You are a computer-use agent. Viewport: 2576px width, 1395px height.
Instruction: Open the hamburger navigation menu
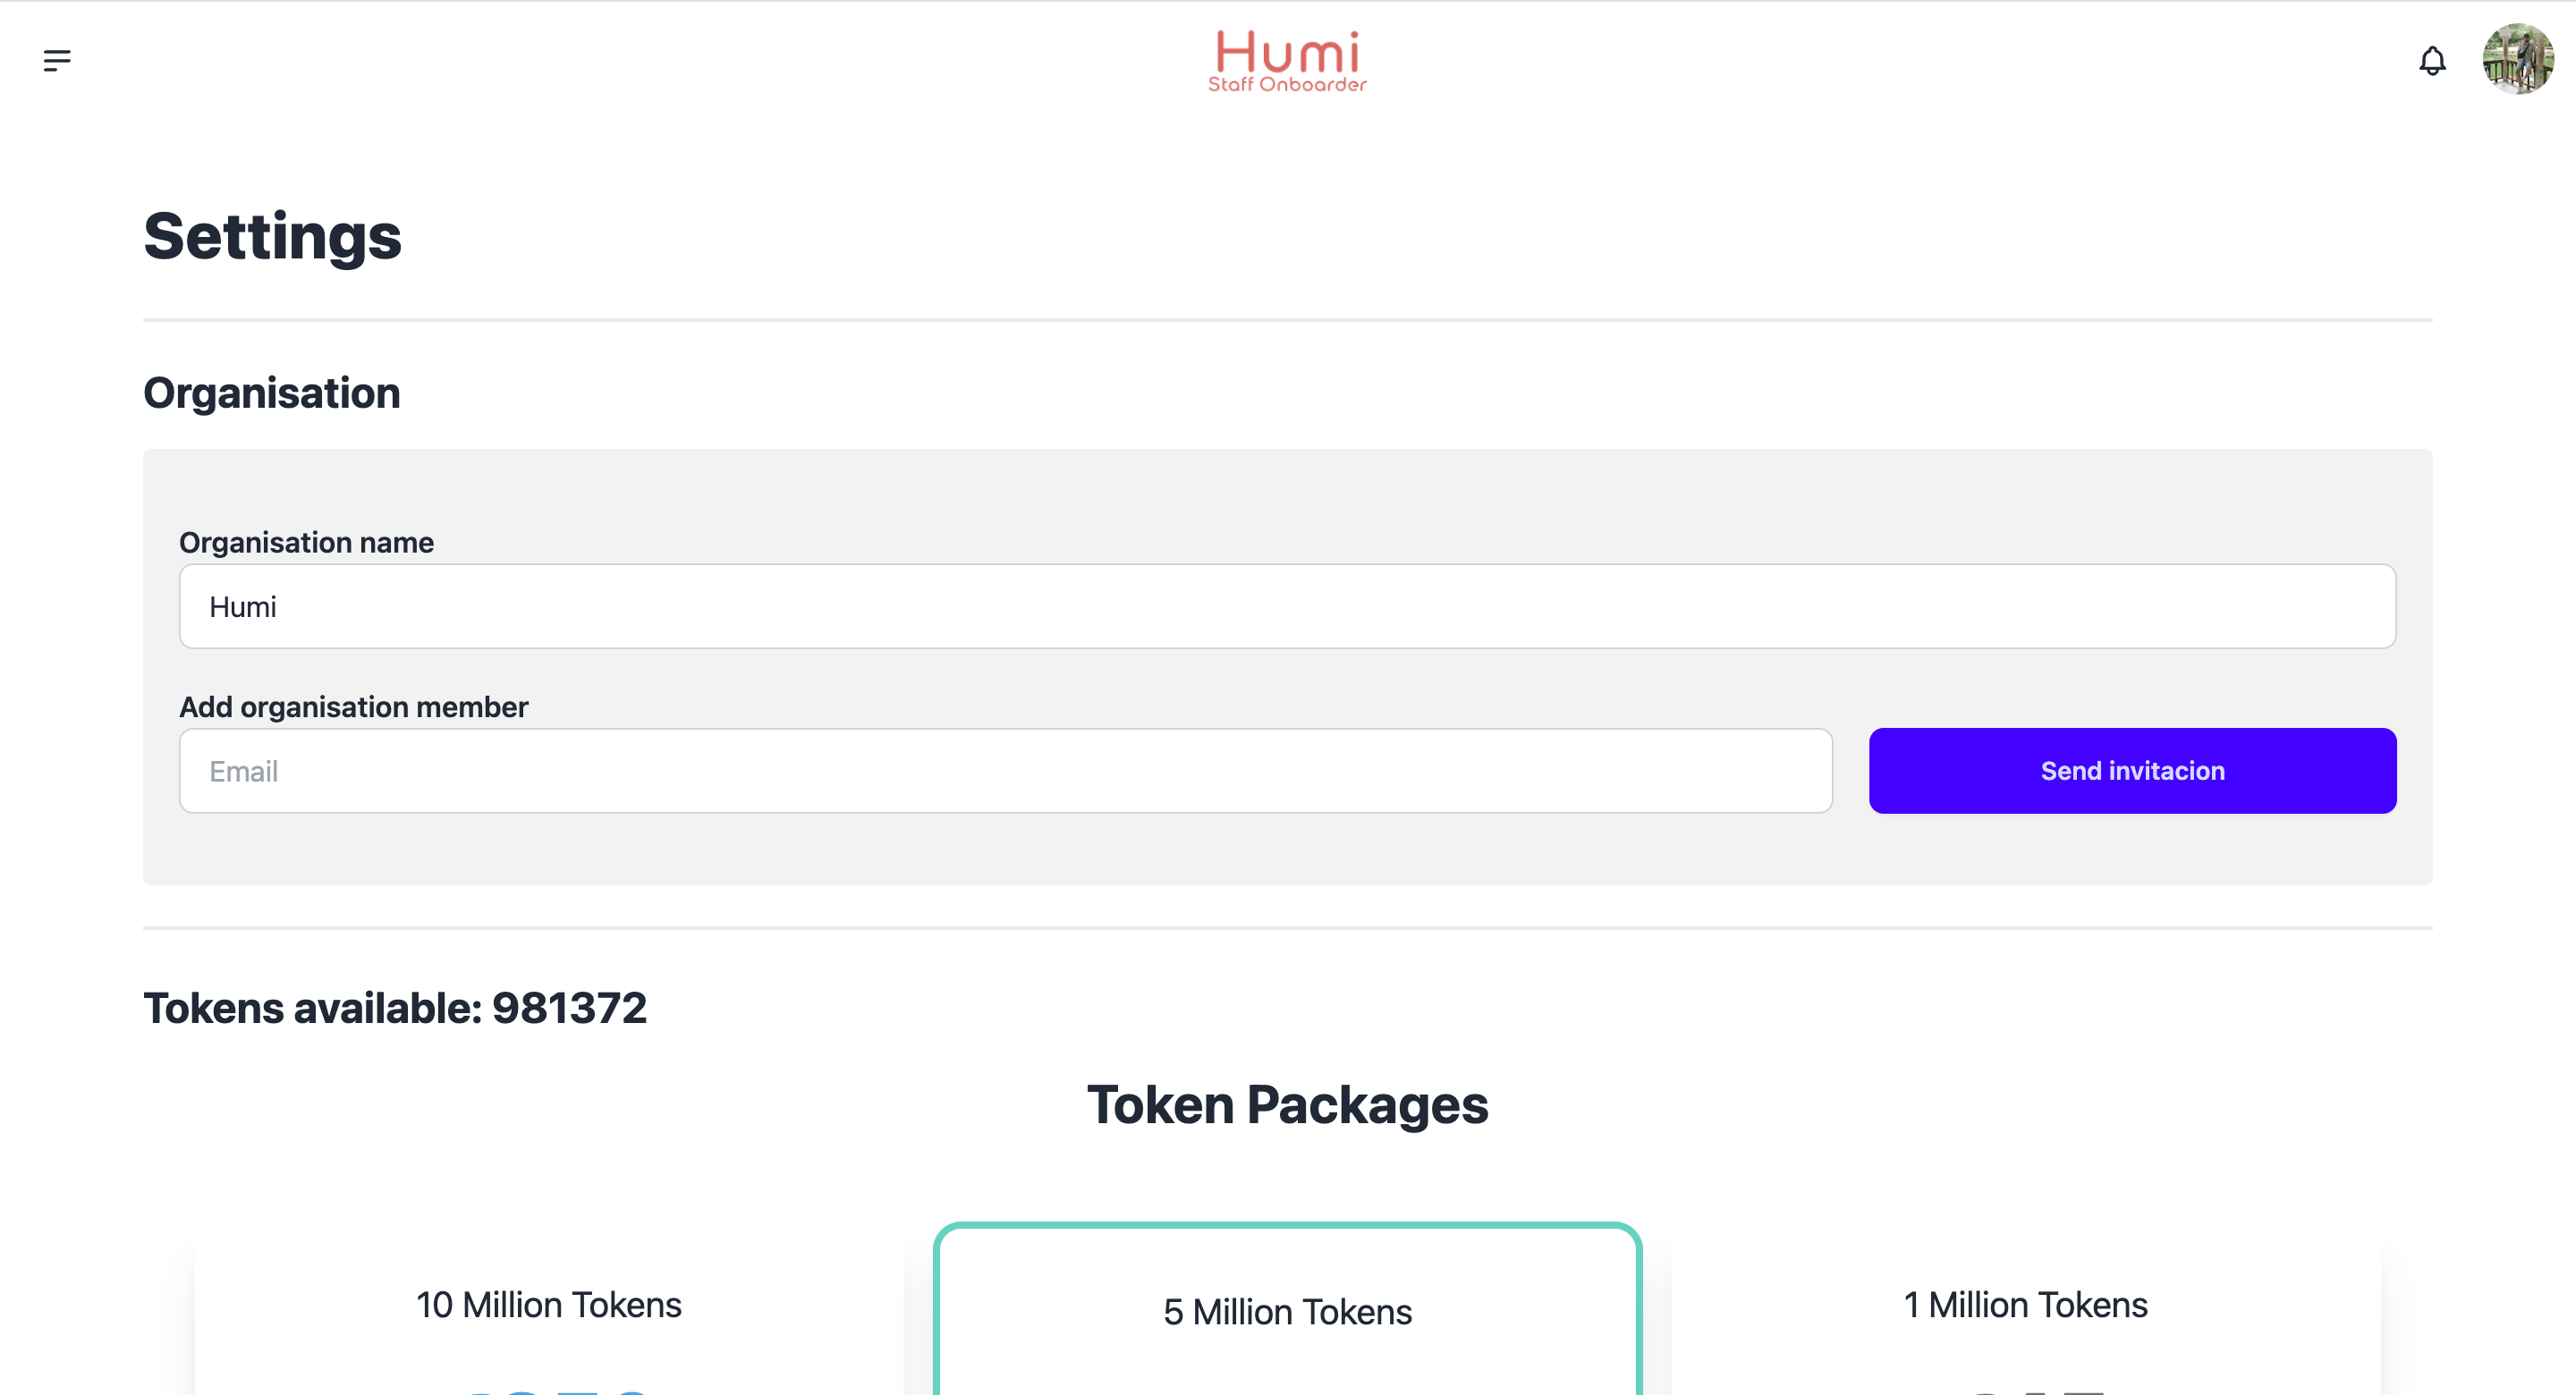click(57, 61)
